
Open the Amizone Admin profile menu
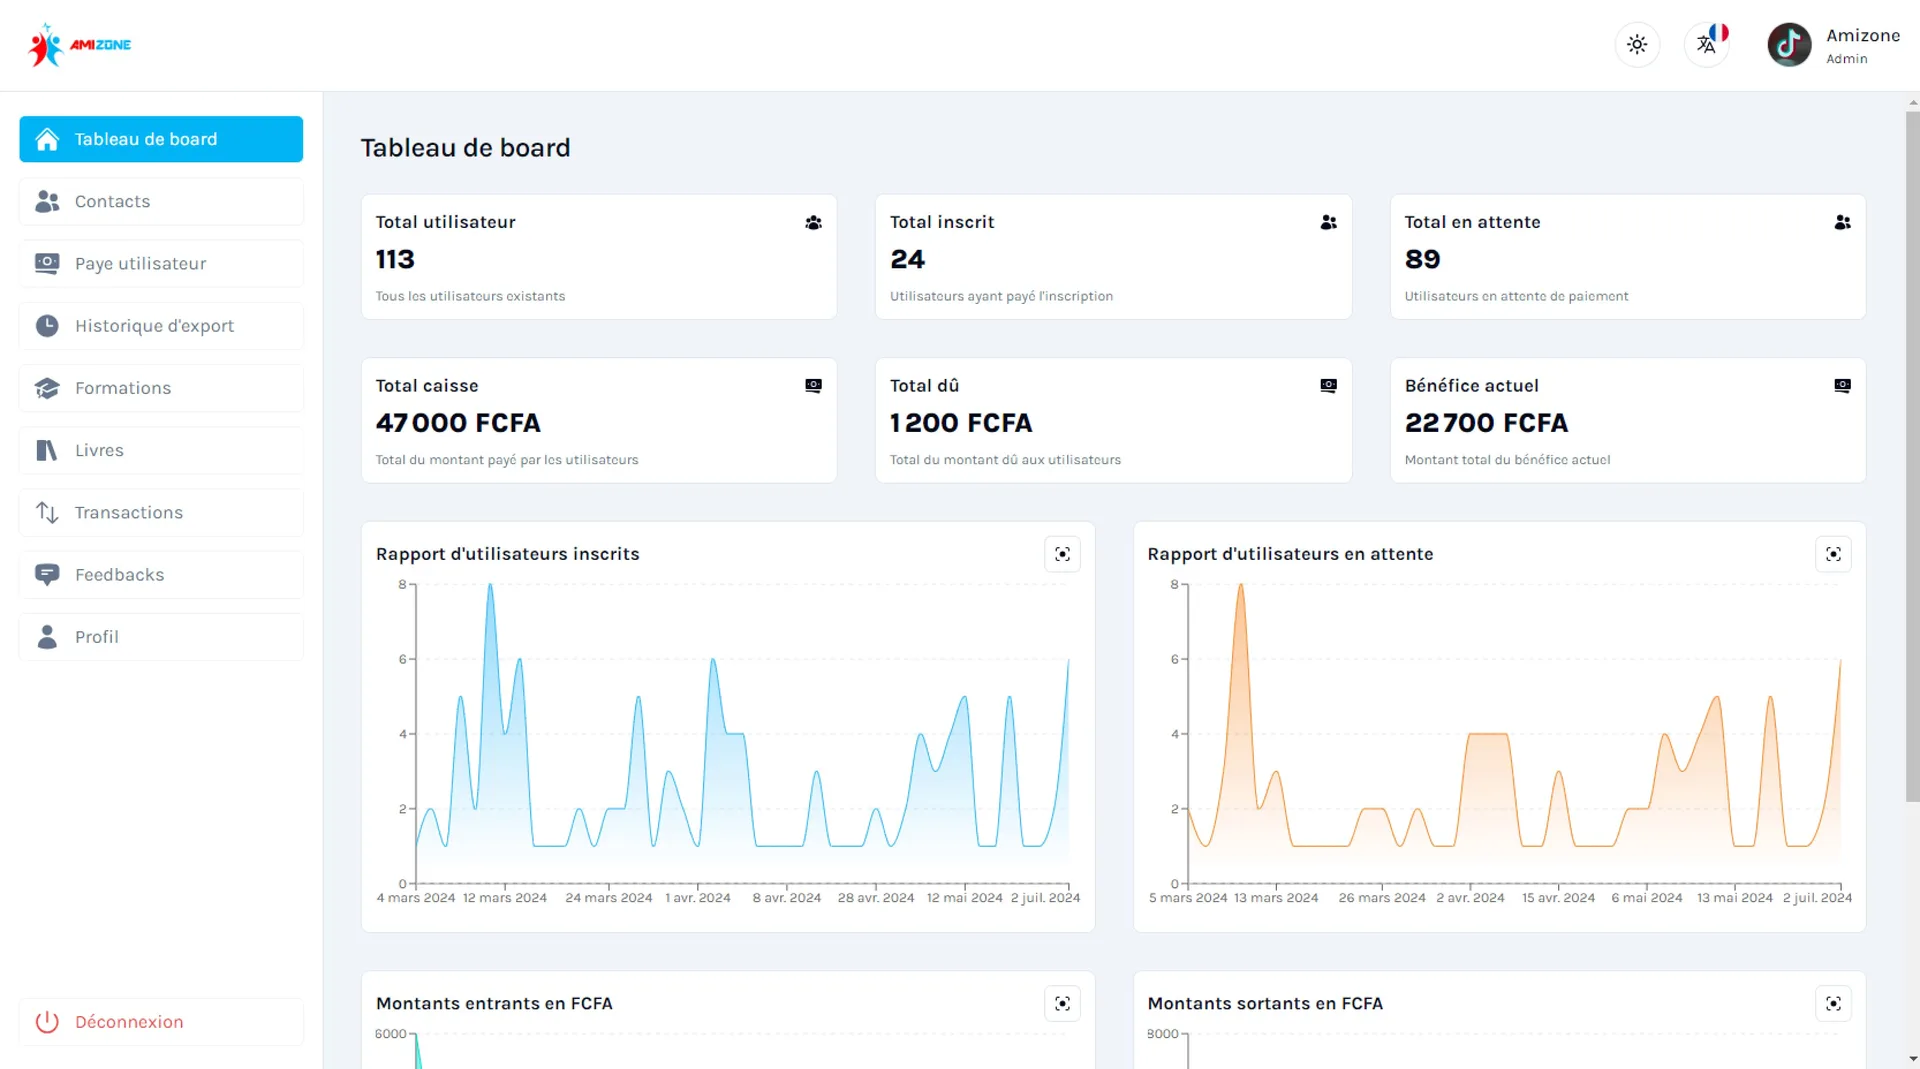coord(1834,45)
